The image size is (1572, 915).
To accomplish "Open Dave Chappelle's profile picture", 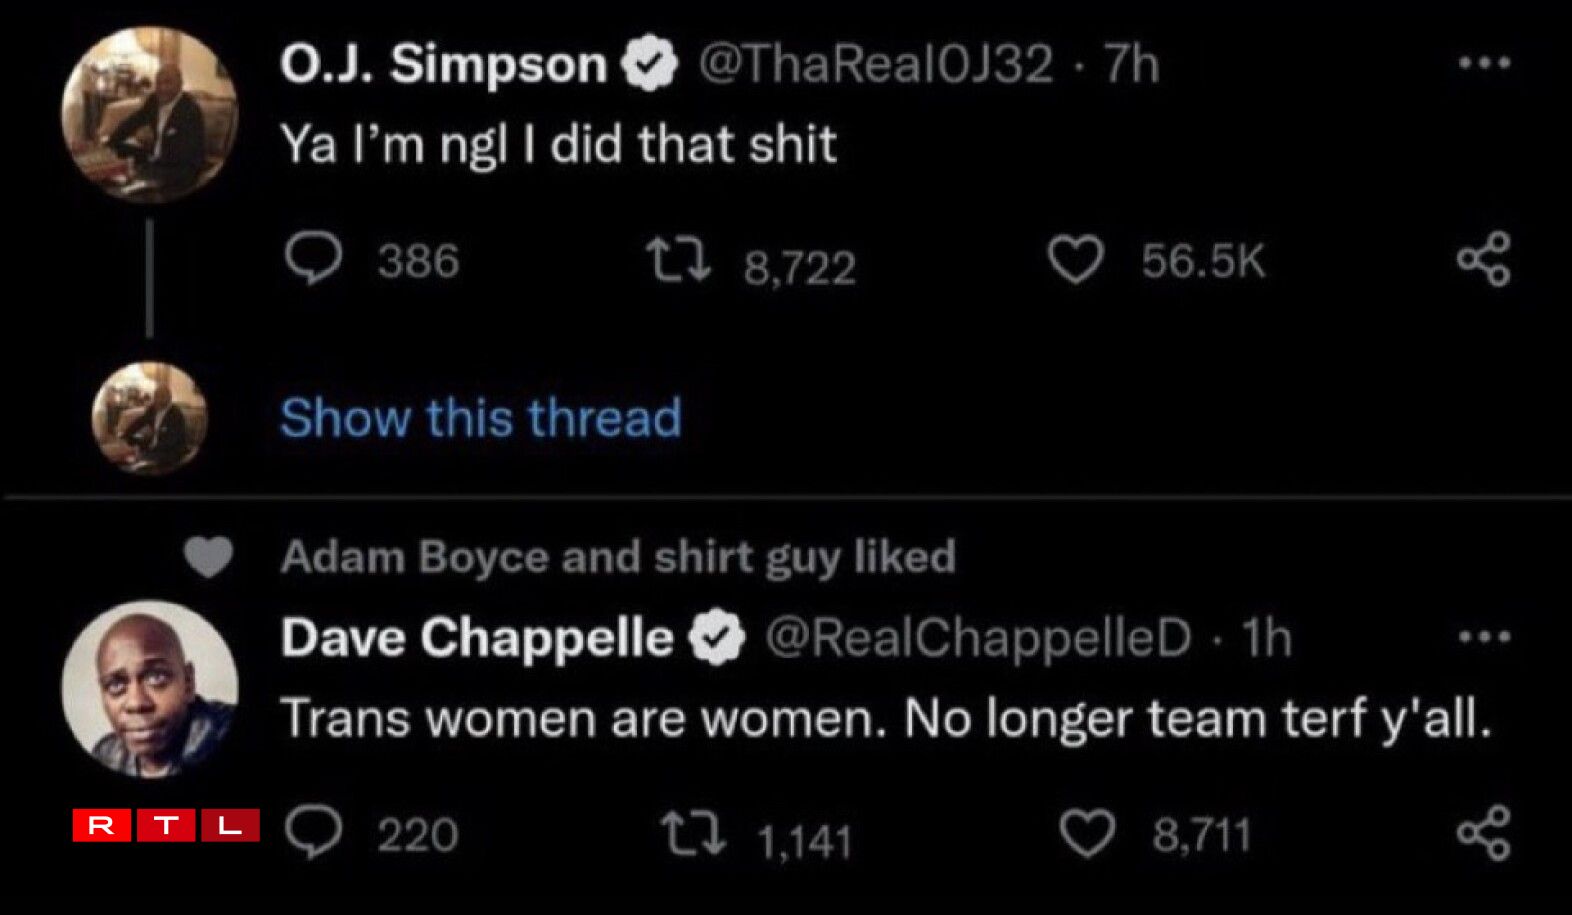I will pos(149,688).
